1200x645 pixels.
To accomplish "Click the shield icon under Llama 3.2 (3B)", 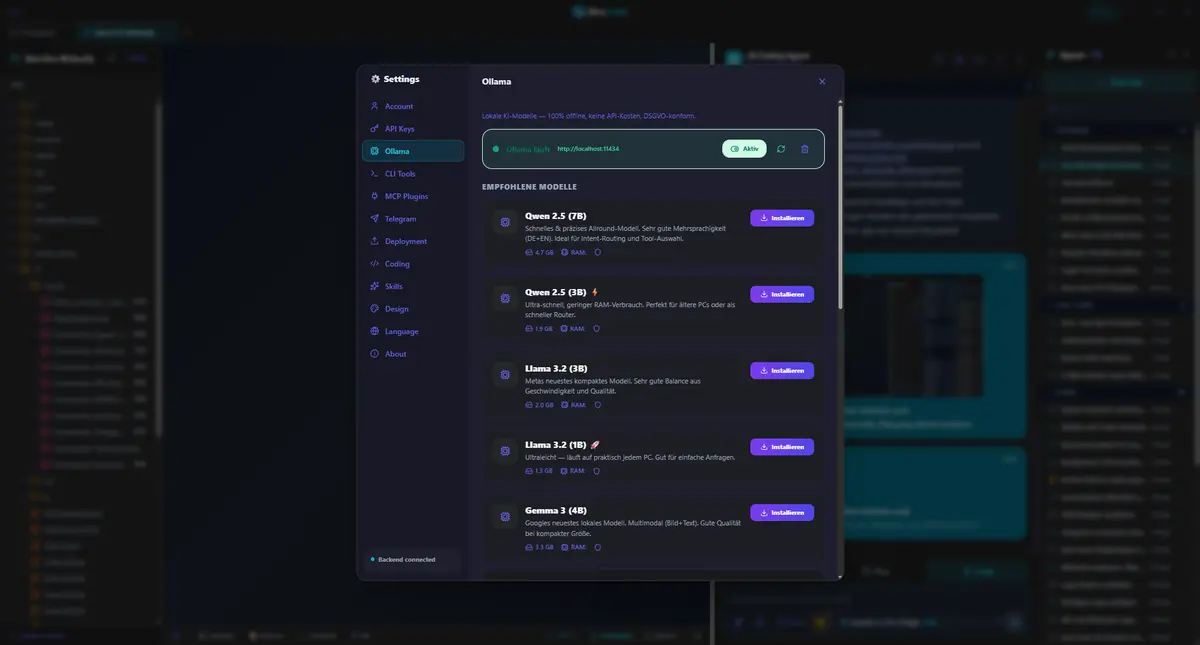I will 597,405.
